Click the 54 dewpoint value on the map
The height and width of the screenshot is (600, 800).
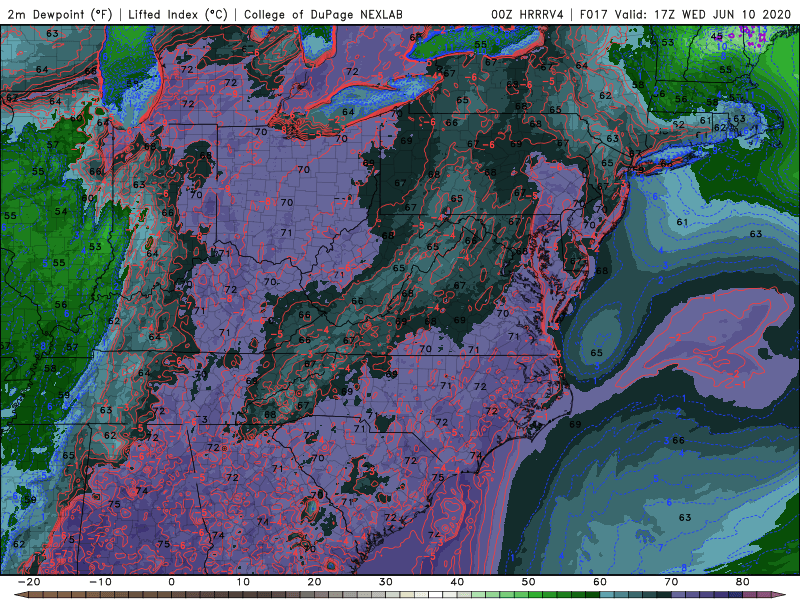[61, 211]
